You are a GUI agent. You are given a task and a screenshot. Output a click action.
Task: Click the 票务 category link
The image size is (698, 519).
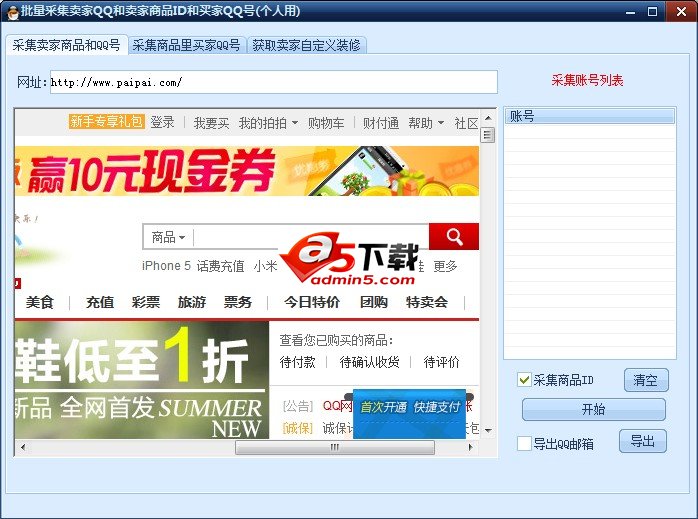click(237, 302)
